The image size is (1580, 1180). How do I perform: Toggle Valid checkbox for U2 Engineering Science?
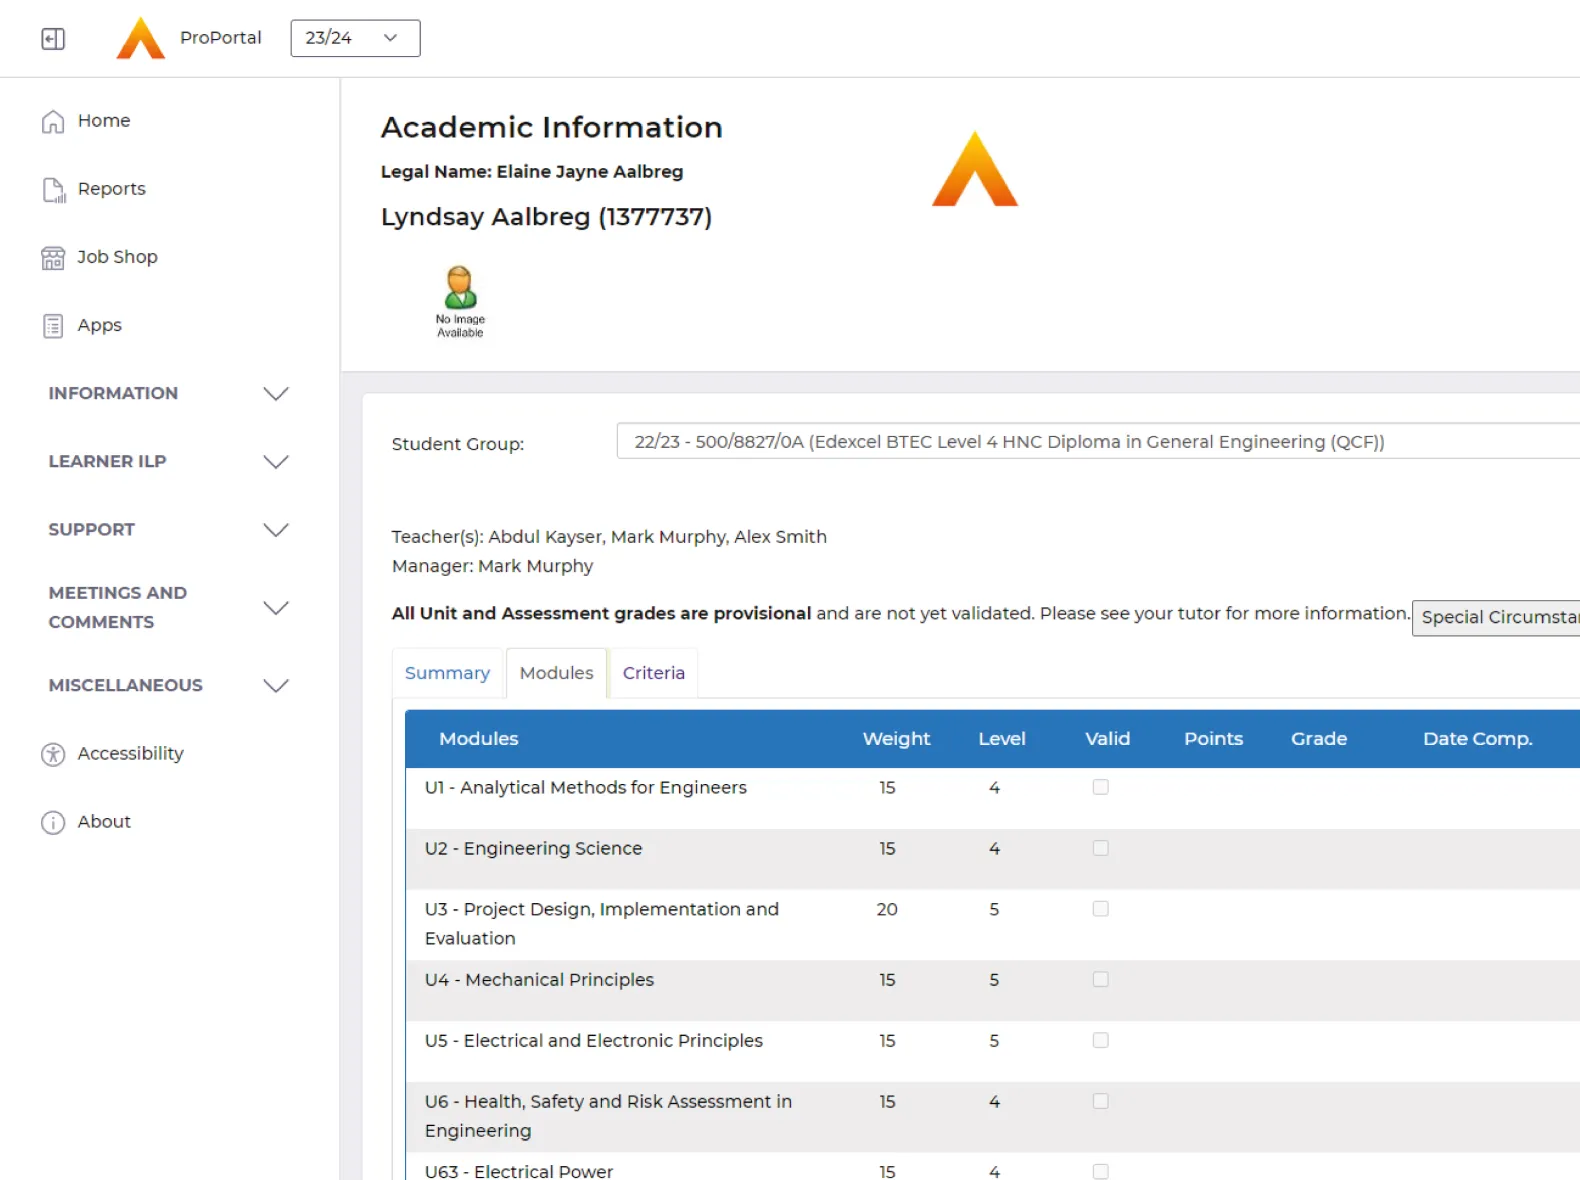click(1100, 848)
